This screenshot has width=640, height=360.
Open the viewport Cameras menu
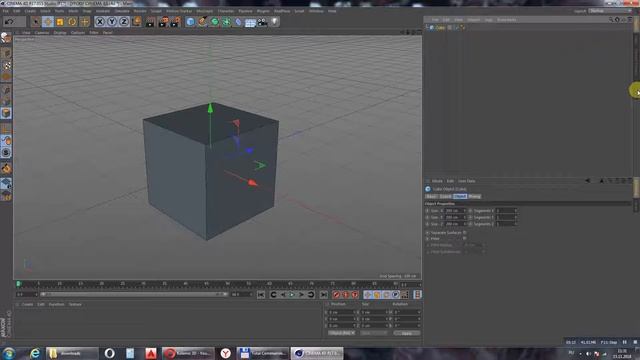coord(42,32)
